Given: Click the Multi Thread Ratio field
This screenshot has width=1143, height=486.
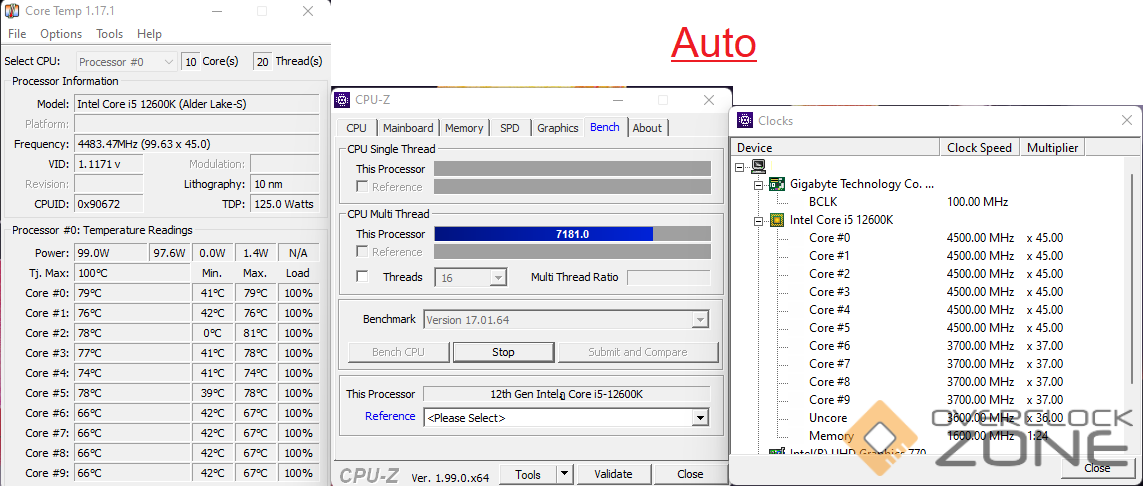Looking at the screenshot, I should pos(668,278).
